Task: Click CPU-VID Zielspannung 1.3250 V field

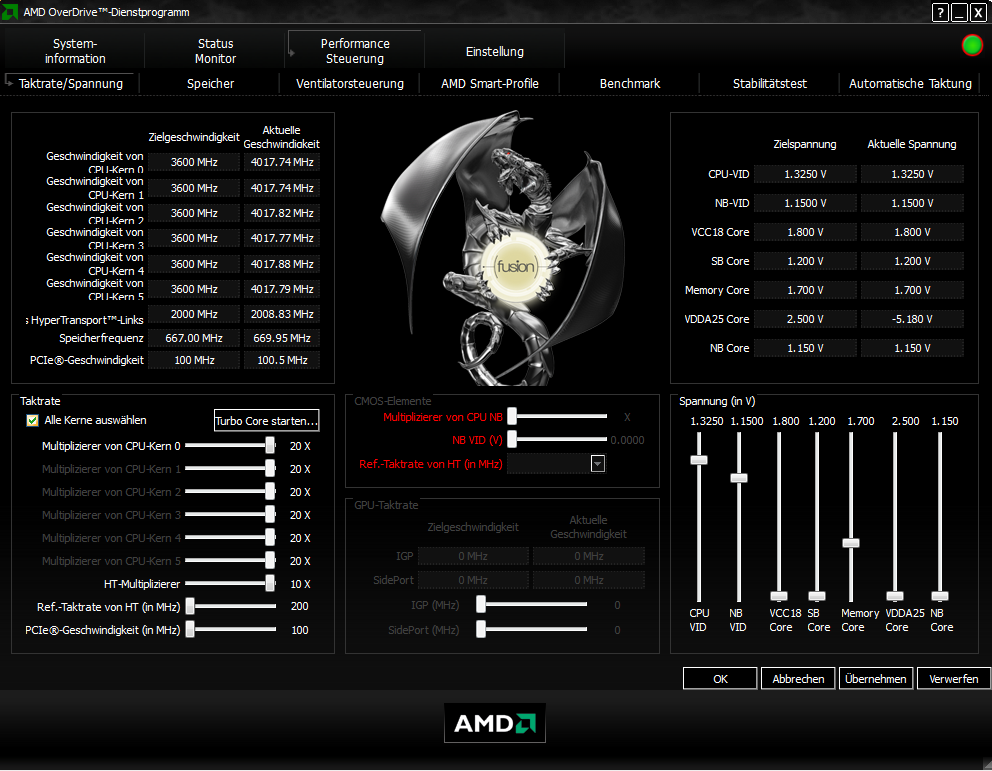Action: pos(805,174)
